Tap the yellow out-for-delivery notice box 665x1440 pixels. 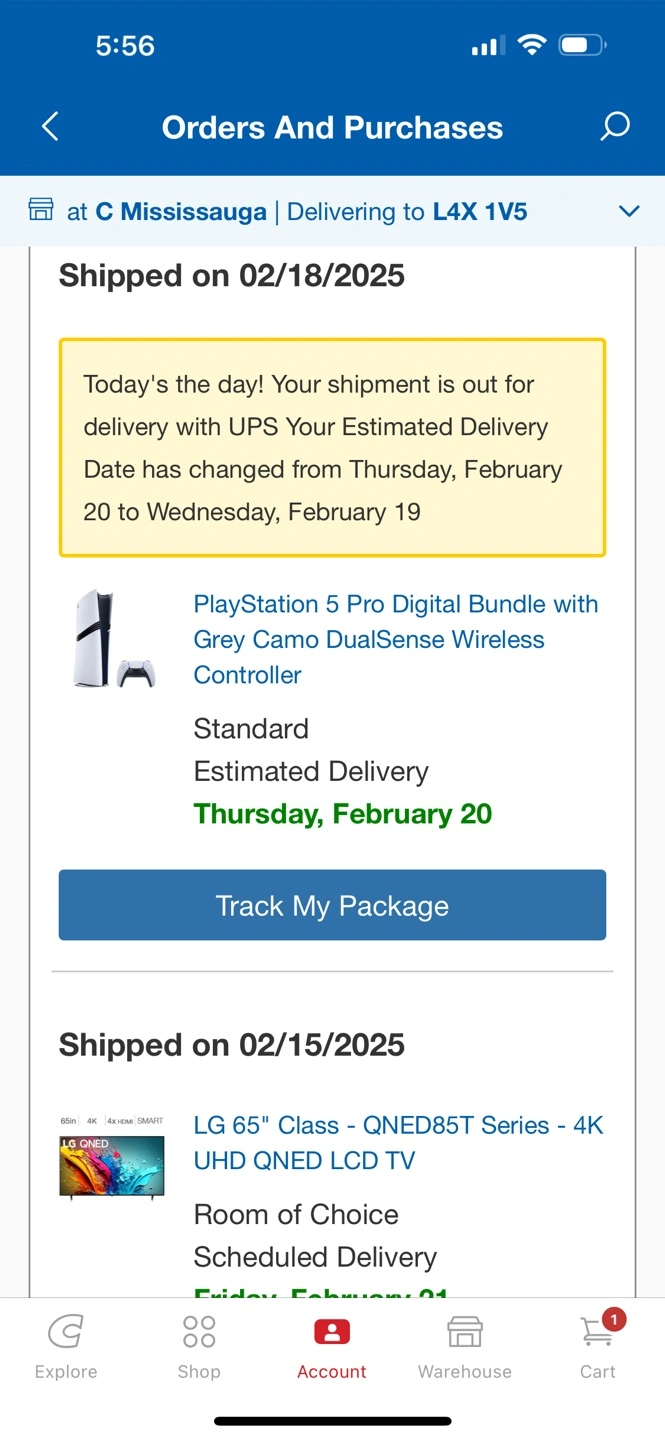(x=332, y=448)
